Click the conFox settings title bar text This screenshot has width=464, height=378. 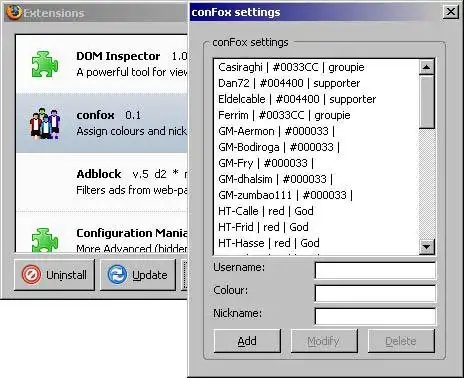[x=236, y=12]
